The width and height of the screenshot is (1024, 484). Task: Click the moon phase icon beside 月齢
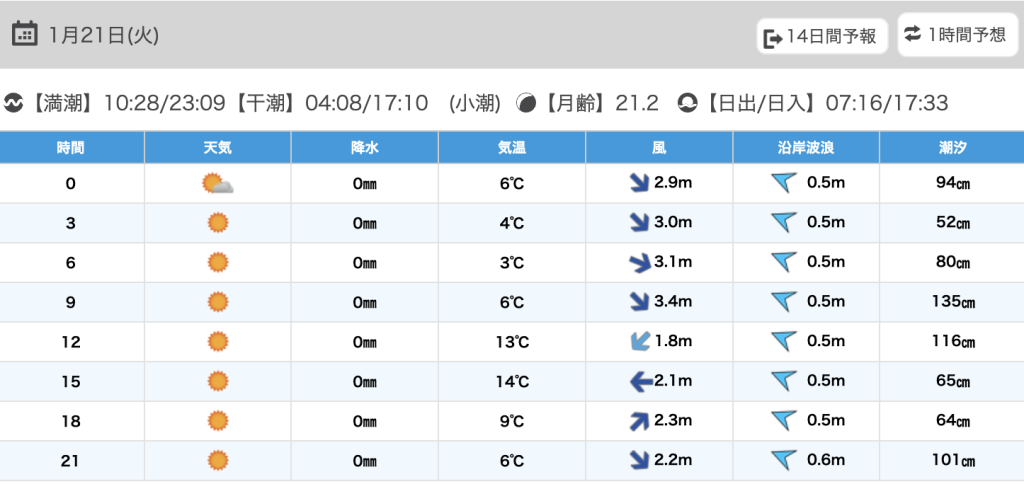click(525, 103)
